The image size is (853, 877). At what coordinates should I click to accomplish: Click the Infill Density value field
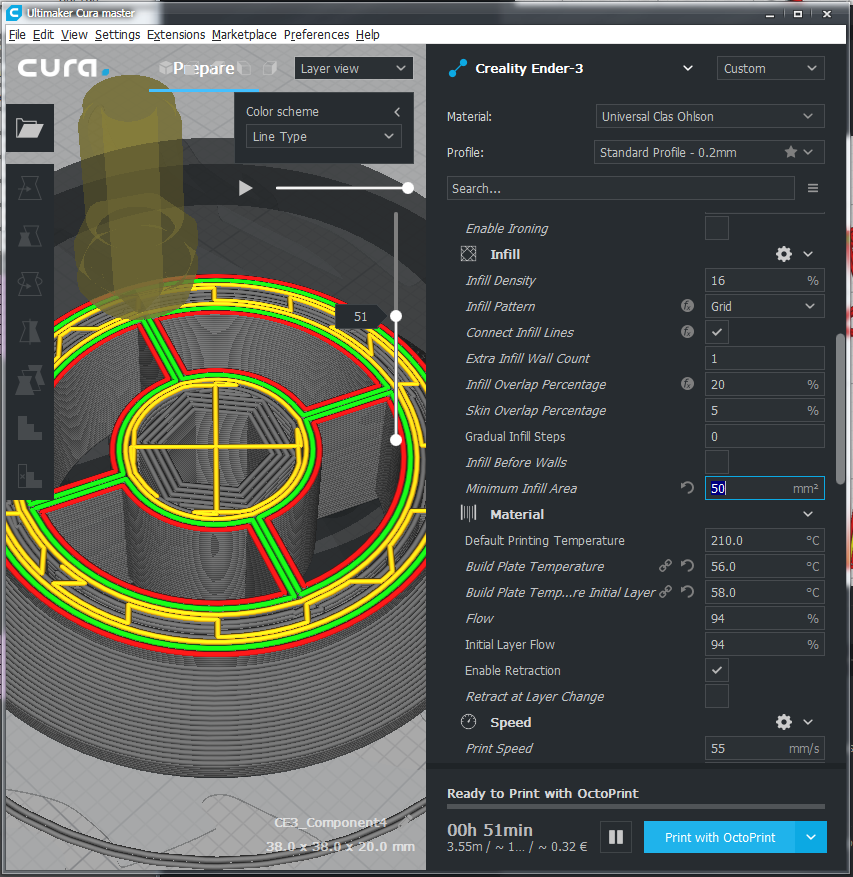click(x=764, y=280)
